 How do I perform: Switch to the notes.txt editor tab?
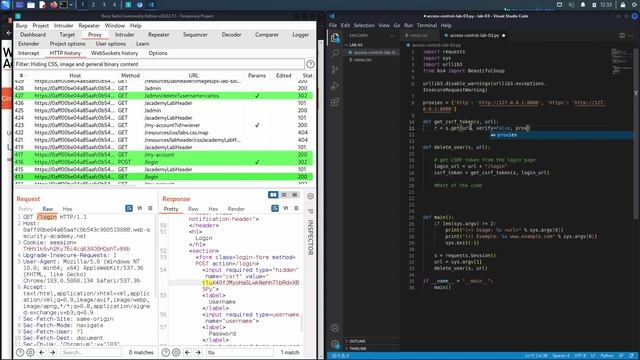click(418, 36)
